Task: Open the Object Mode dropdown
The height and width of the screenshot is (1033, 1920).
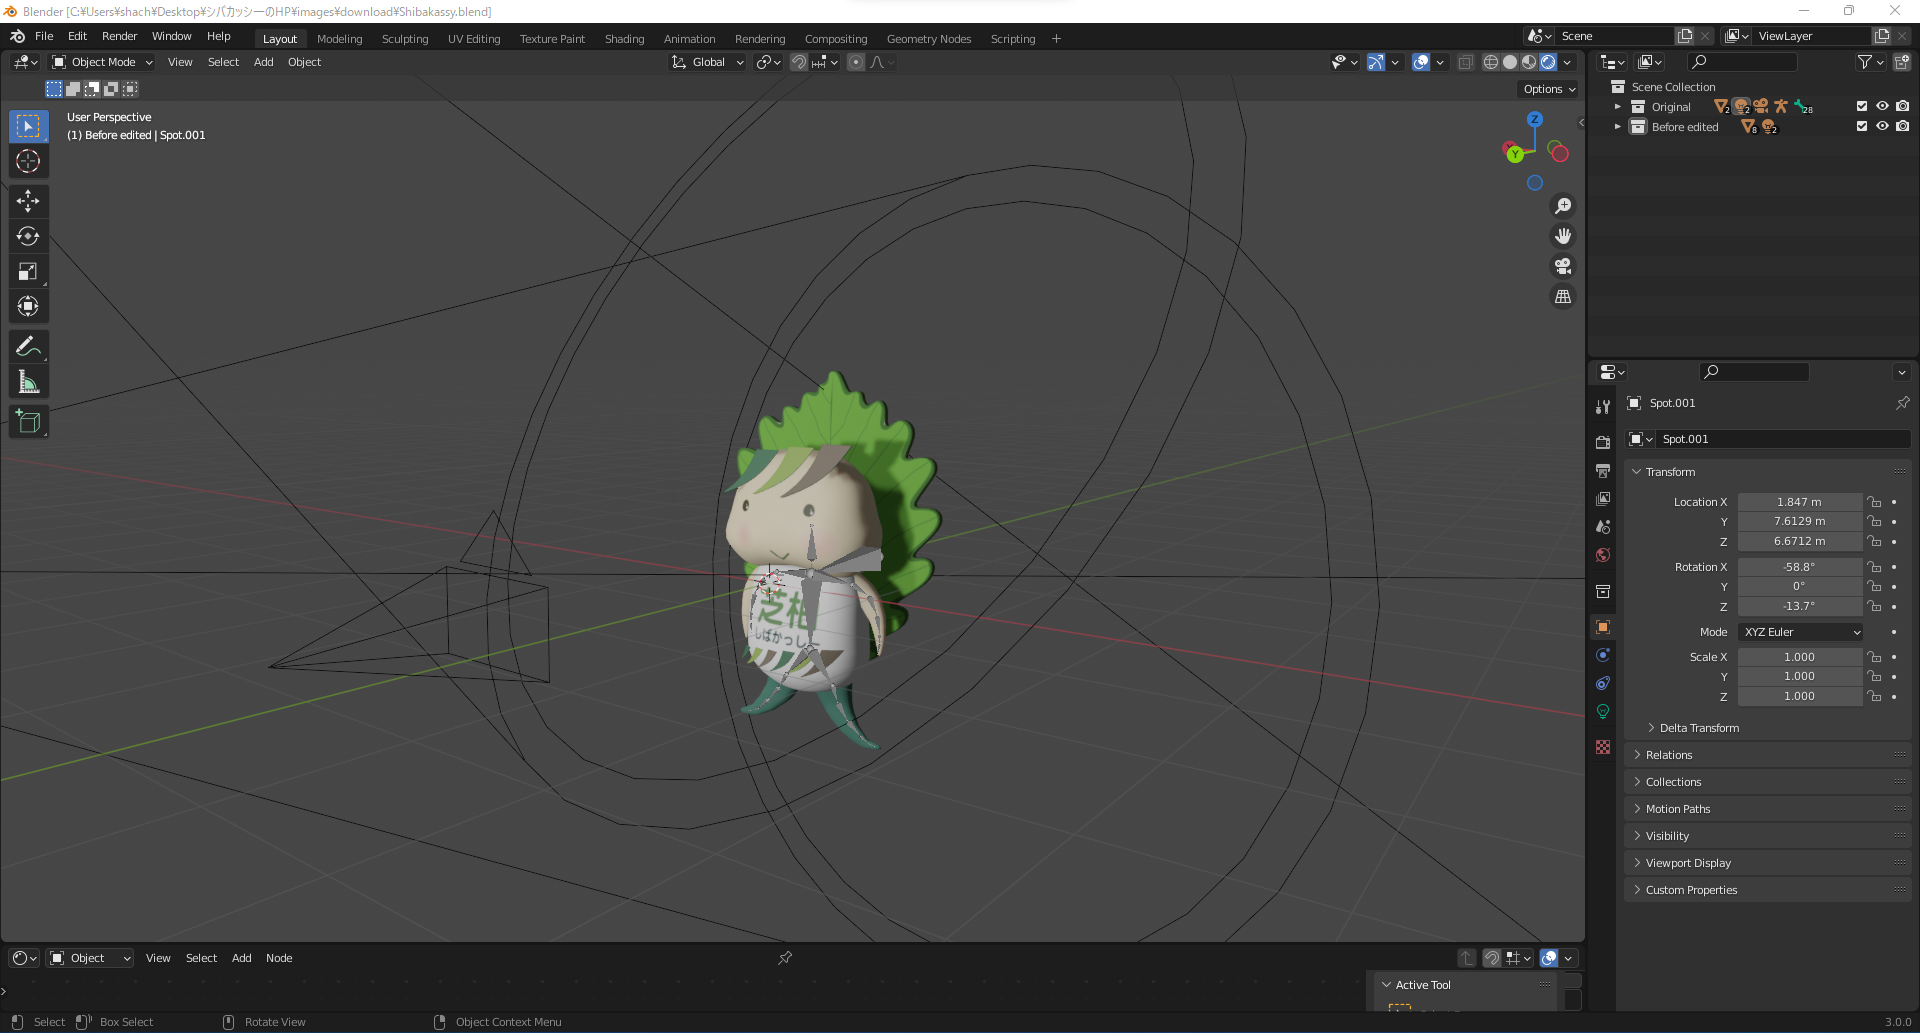Action: [x=103, y=62]
